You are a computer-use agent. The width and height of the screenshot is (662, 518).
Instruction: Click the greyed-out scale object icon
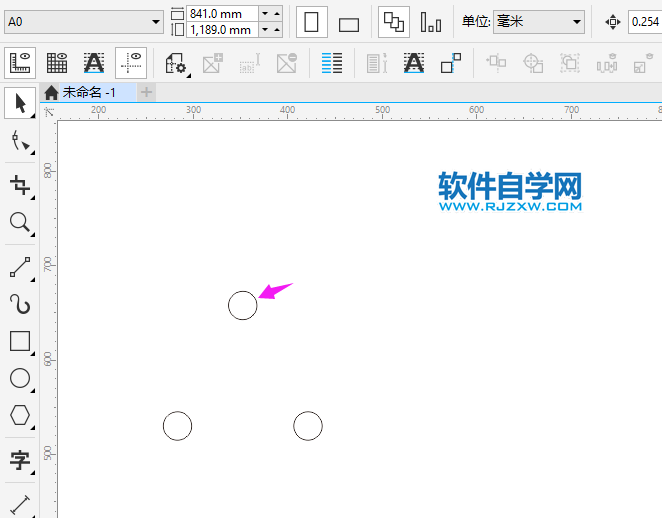point(644,63)
